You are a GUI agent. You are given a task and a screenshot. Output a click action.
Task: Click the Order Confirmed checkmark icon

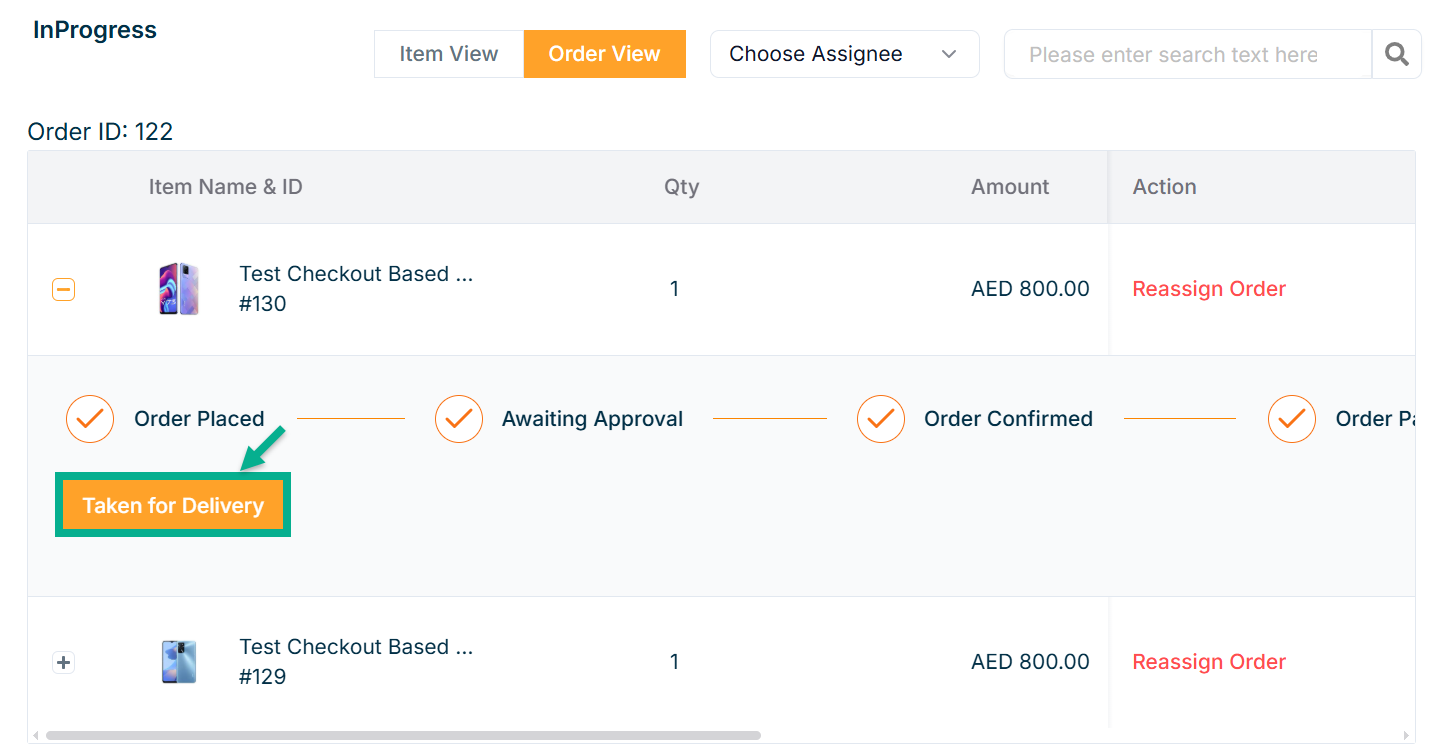[881, 419]
